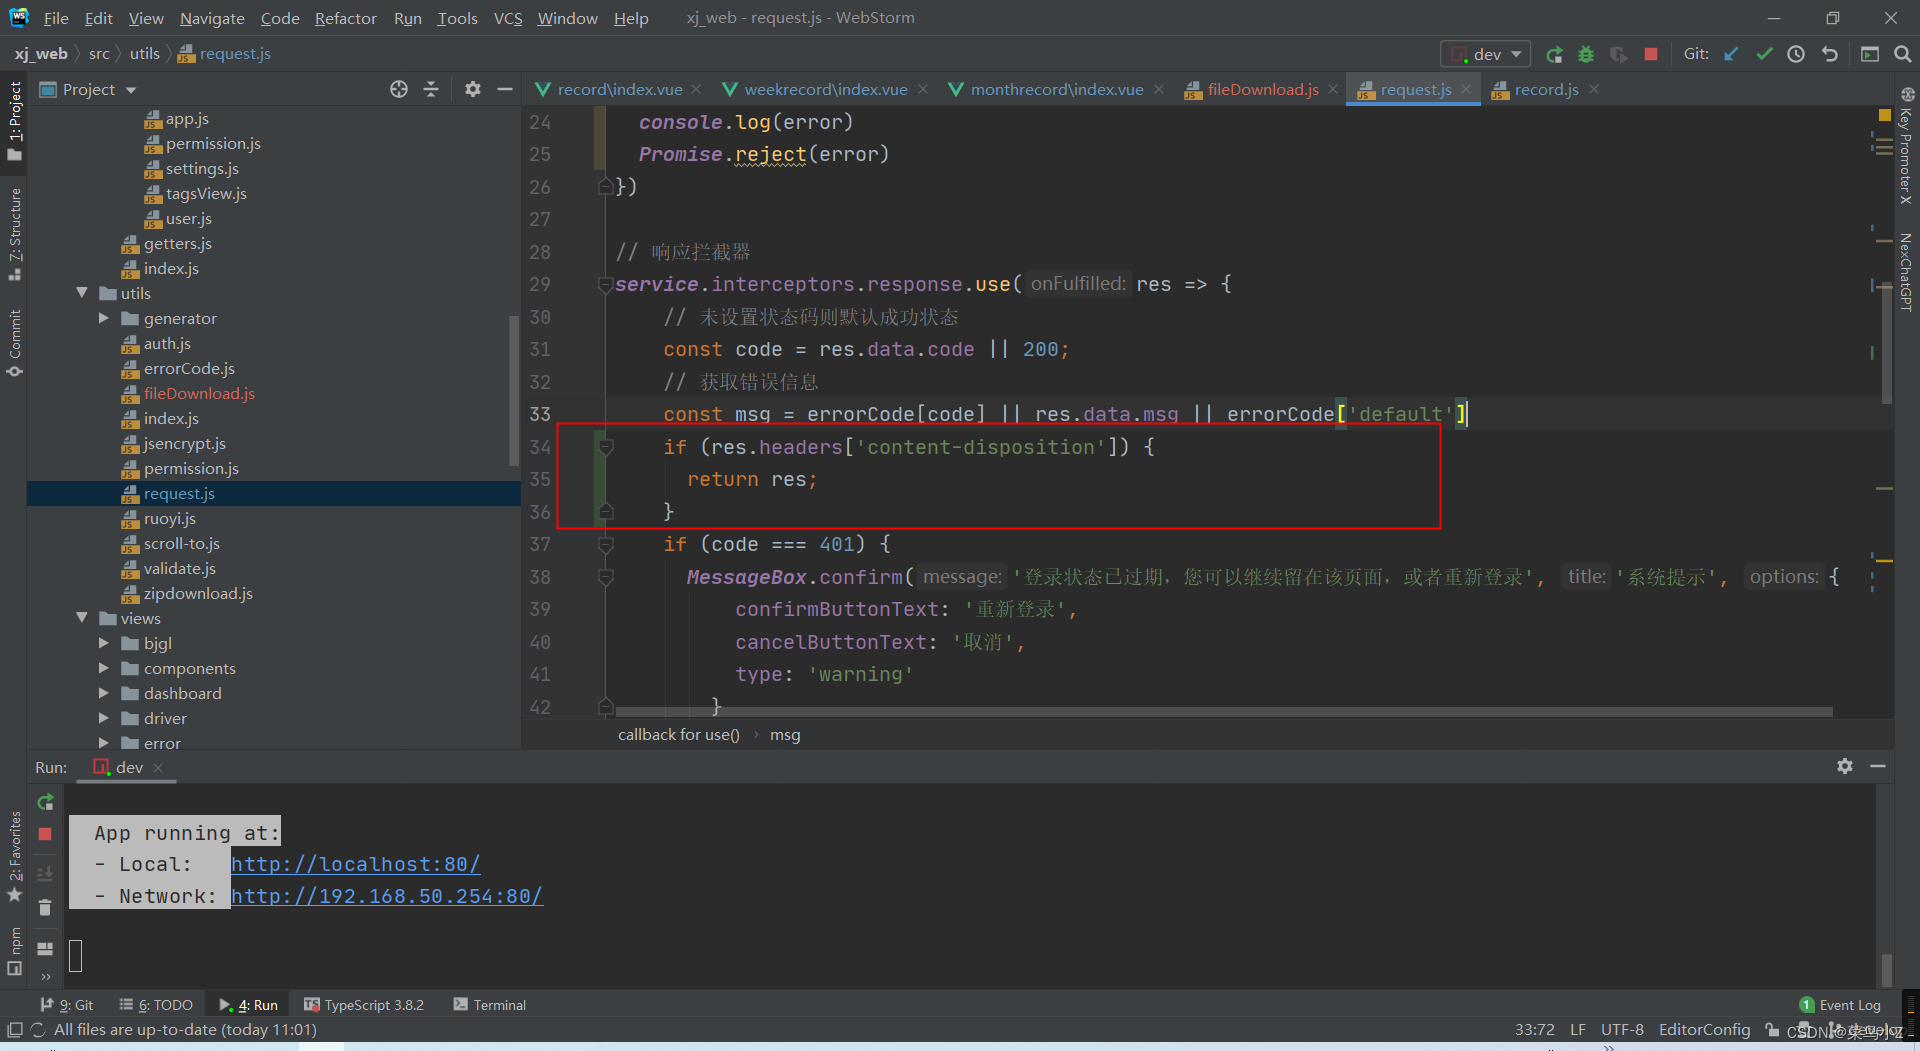This screenshot has width=1920, height=1051.
Task: Click the event log notification badge
Action: click(1806, 1005)
